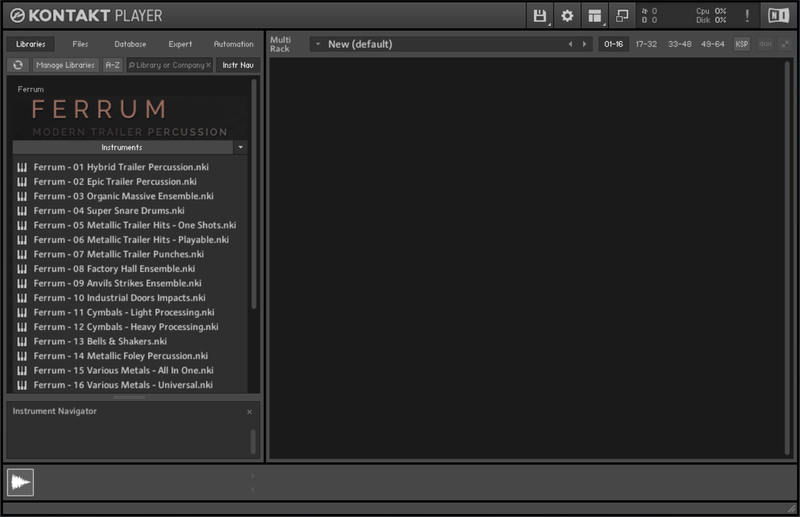This screenshot has height=517, width=800.
Task: Show rack page 17-32
Action: 646,44
